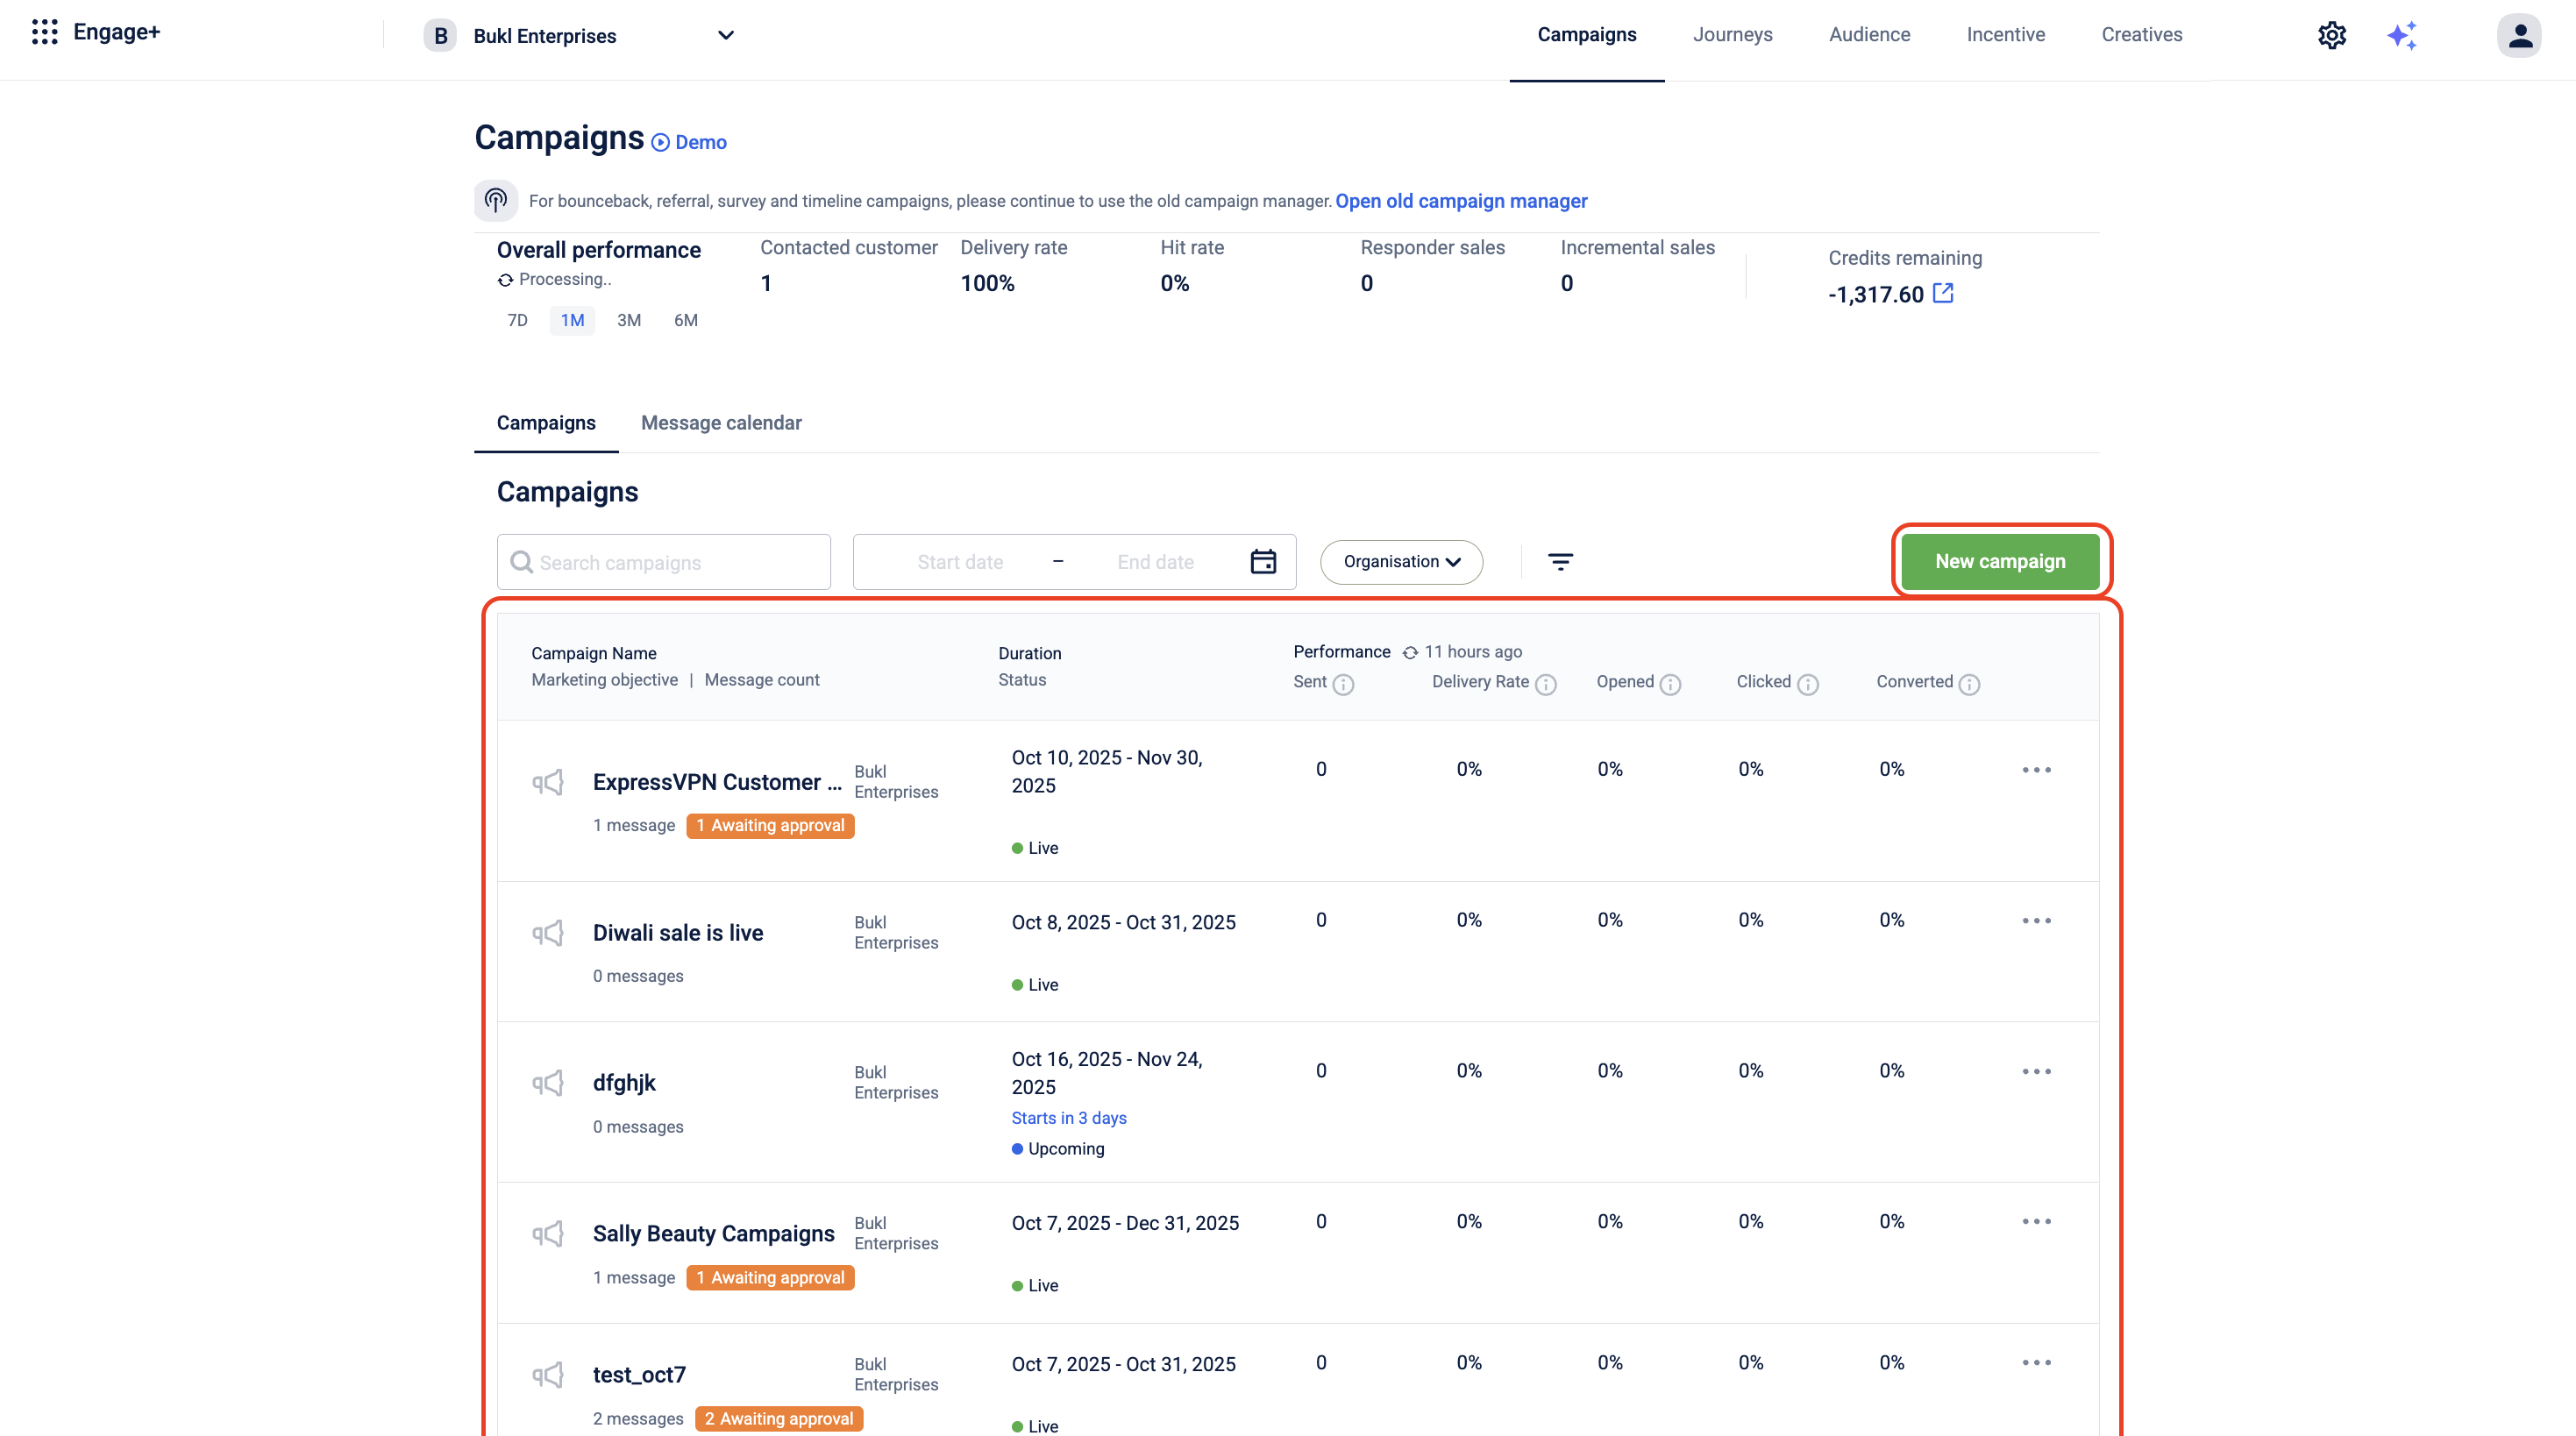Viewport: 2576px width, 1436px height.
Task: Click the Sent column info icon
Action: point(1344,684)
